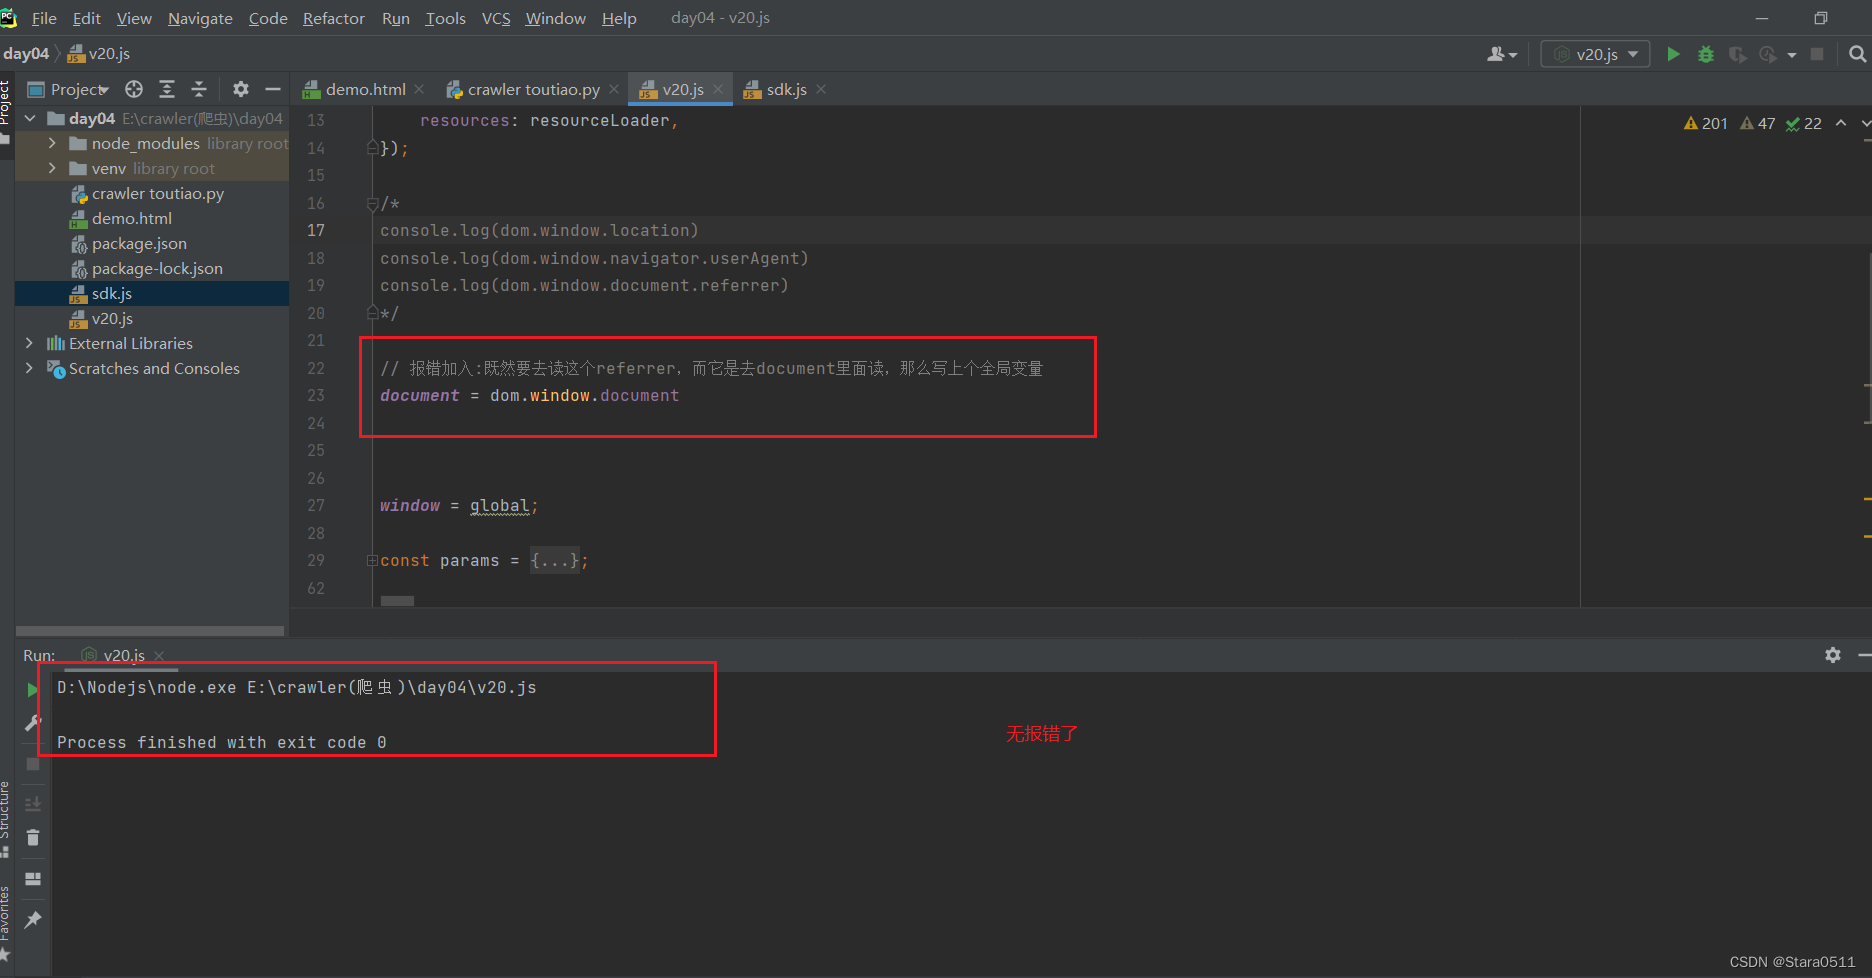Open the v20.js run configuration dropdown
The image size is (1872, 978).
[1595, 54]
